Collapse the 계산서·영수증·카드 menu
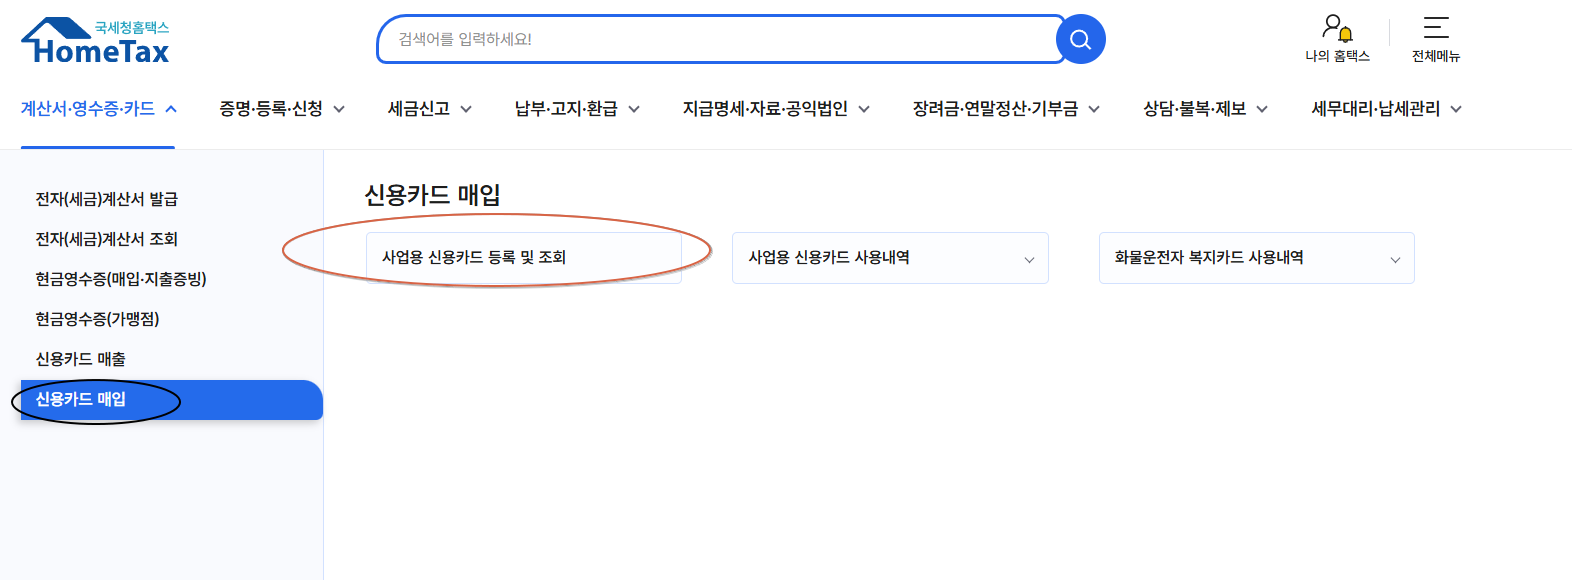 tap(98, 109)
